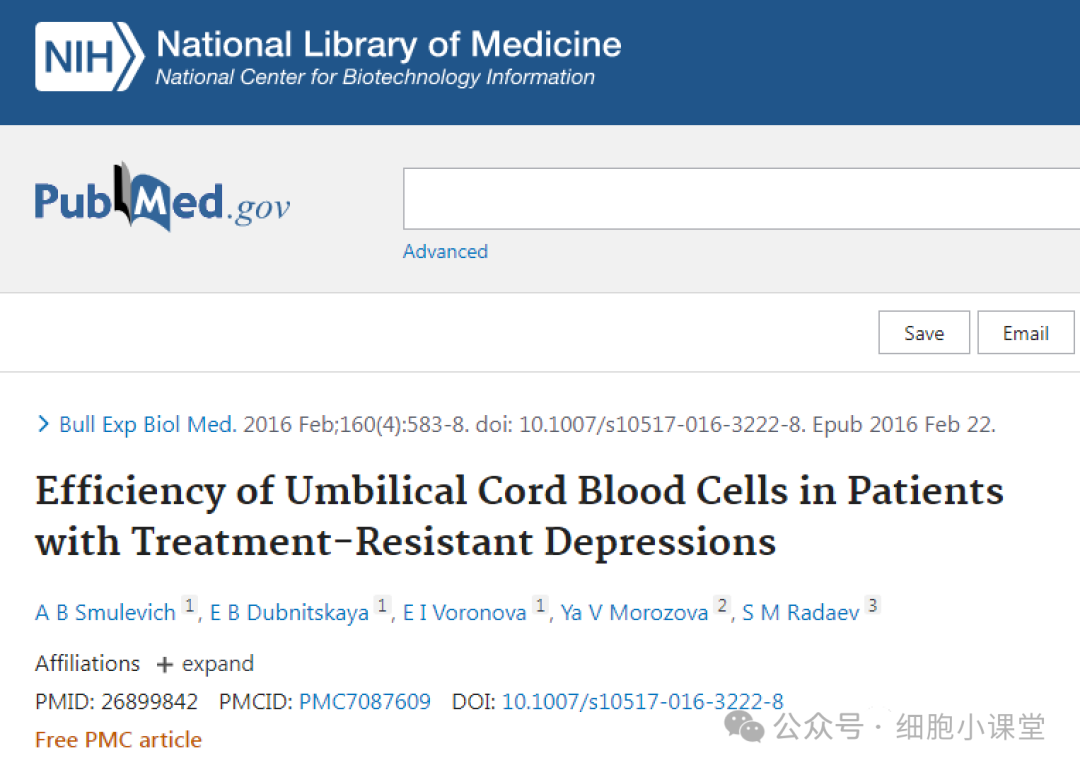Open author Ya V Morozova link
The height and width of the screenshot is (770, 1080).
click(634, 612)
